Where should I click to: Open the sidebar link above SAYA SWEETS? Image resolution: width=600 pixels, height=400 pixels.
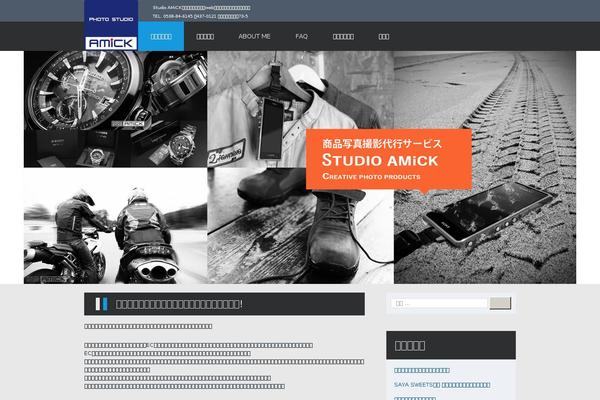[x=422, y=370]
